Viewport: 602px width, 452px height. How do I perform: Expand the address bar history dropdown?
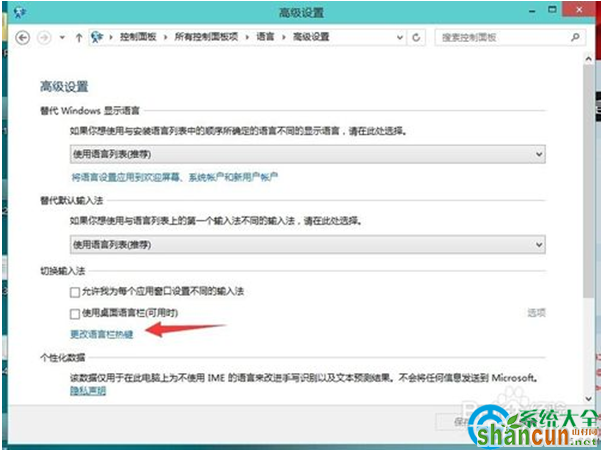400,37
